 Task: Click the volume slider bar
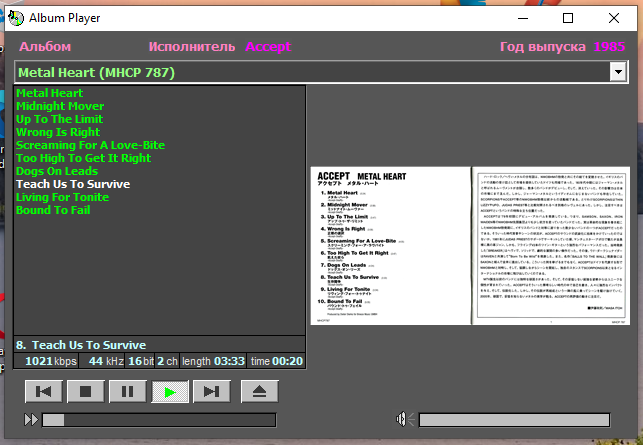click(514, 420)
